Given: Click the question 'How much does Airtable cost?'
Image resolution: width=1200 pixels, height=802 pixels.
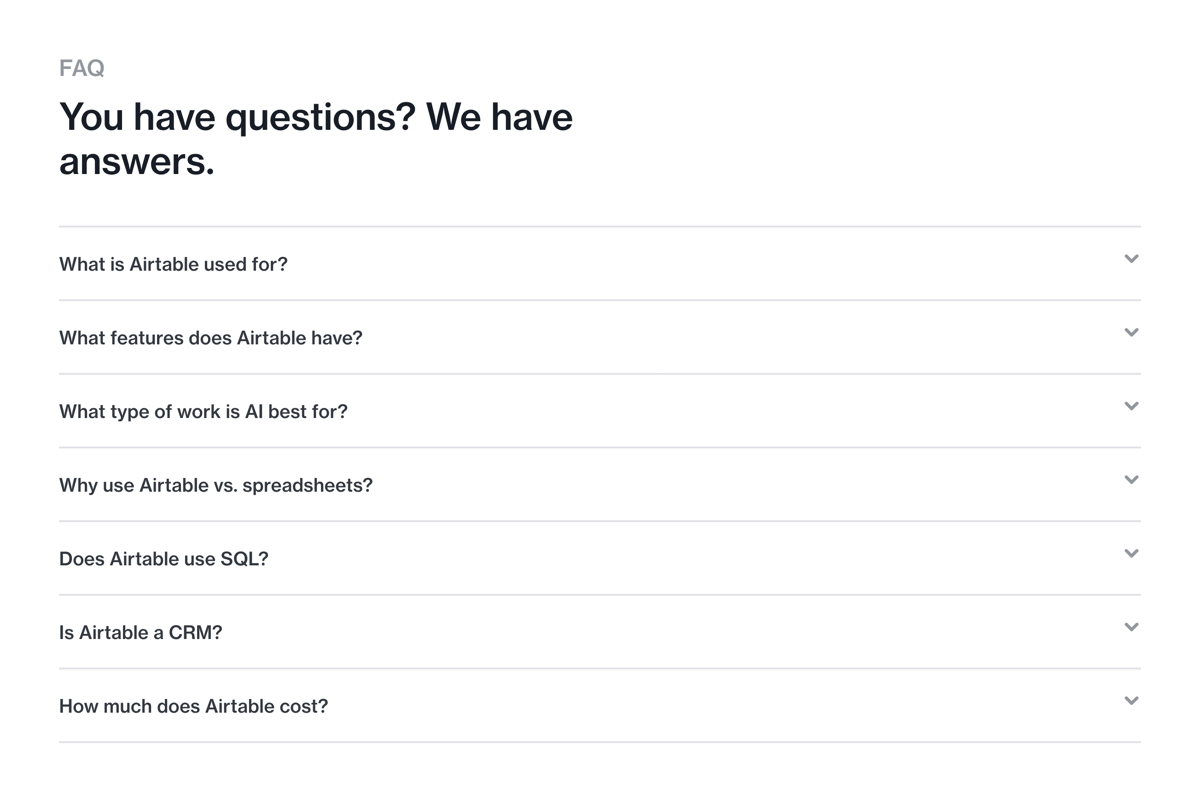Looking at the screenshot, I should tap(193, 706).
